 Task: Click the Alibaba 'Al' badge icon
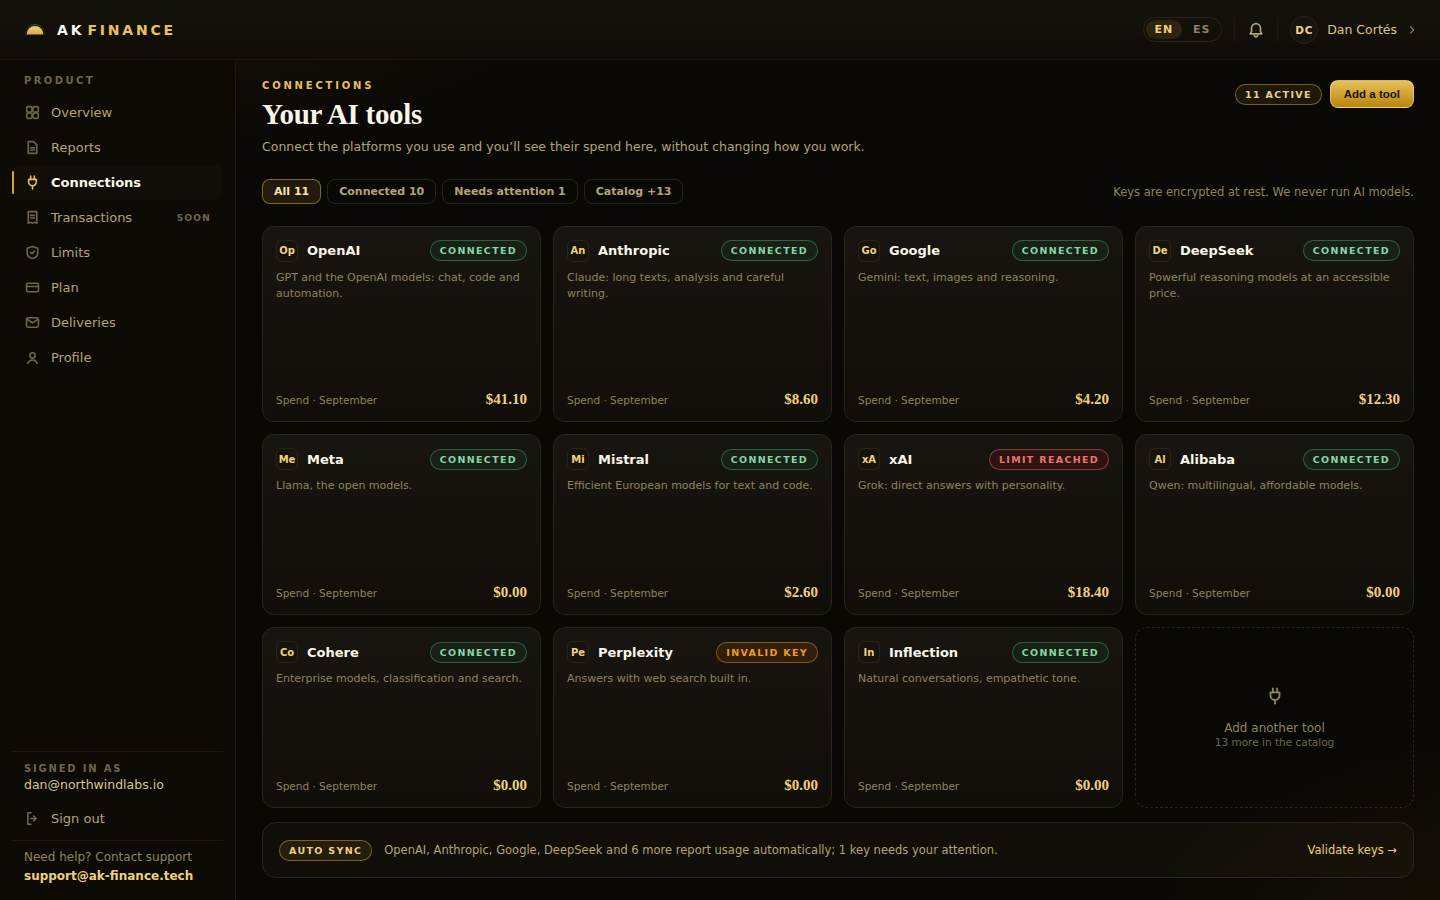pyautogui.click(x=1160, y=460)
